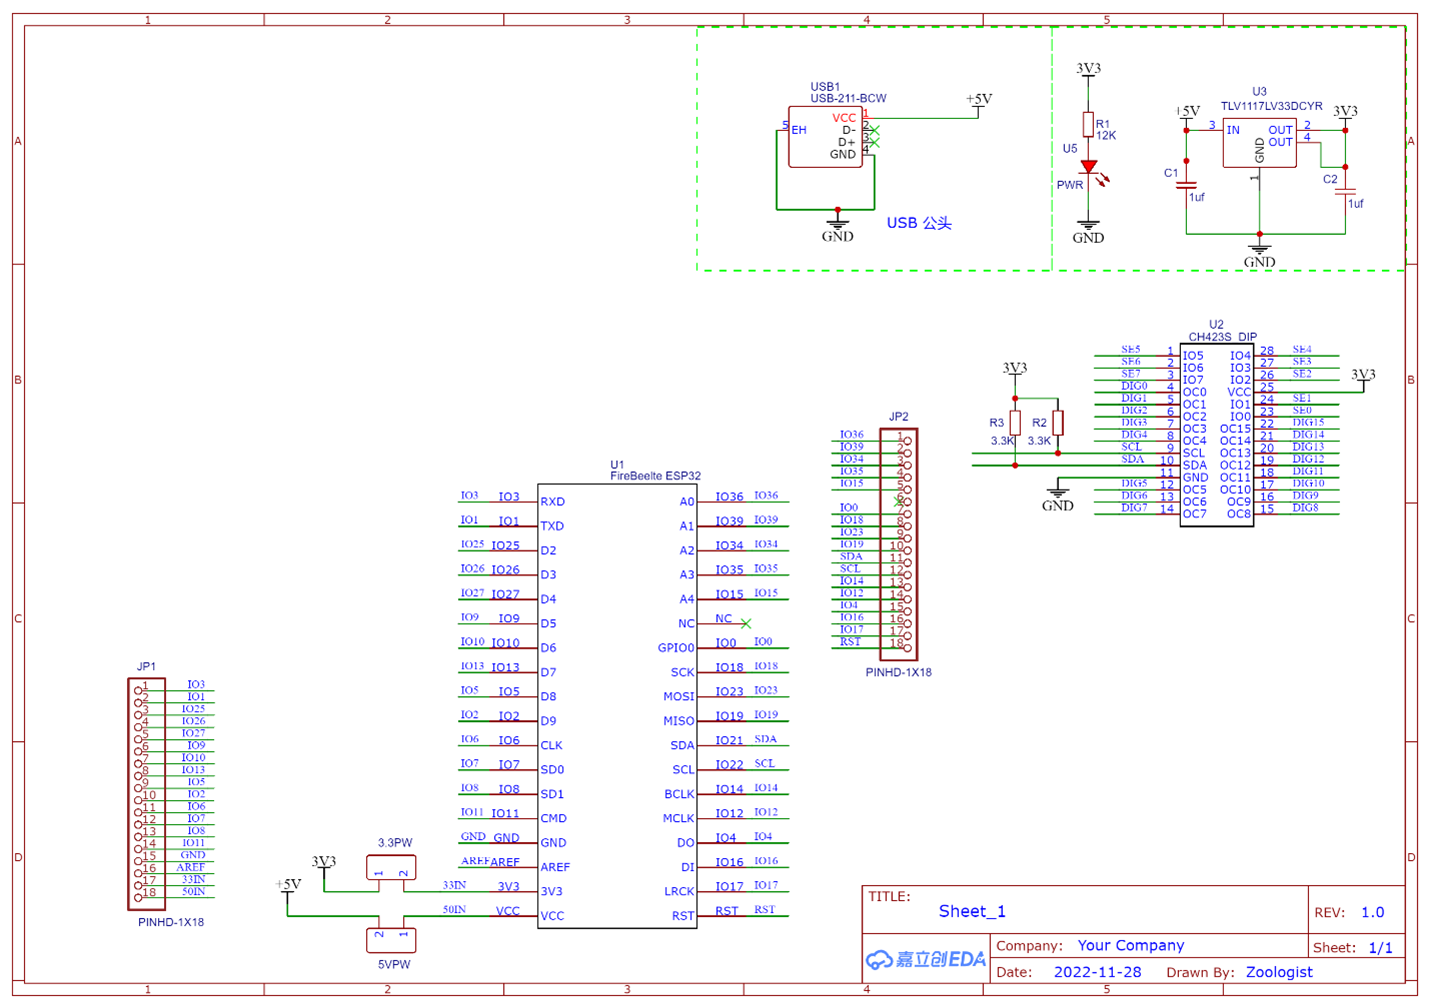Screen dimensions: 1430x1008
Task: Select the 'RXD' pin label on U1
Action: coord(552,502)
